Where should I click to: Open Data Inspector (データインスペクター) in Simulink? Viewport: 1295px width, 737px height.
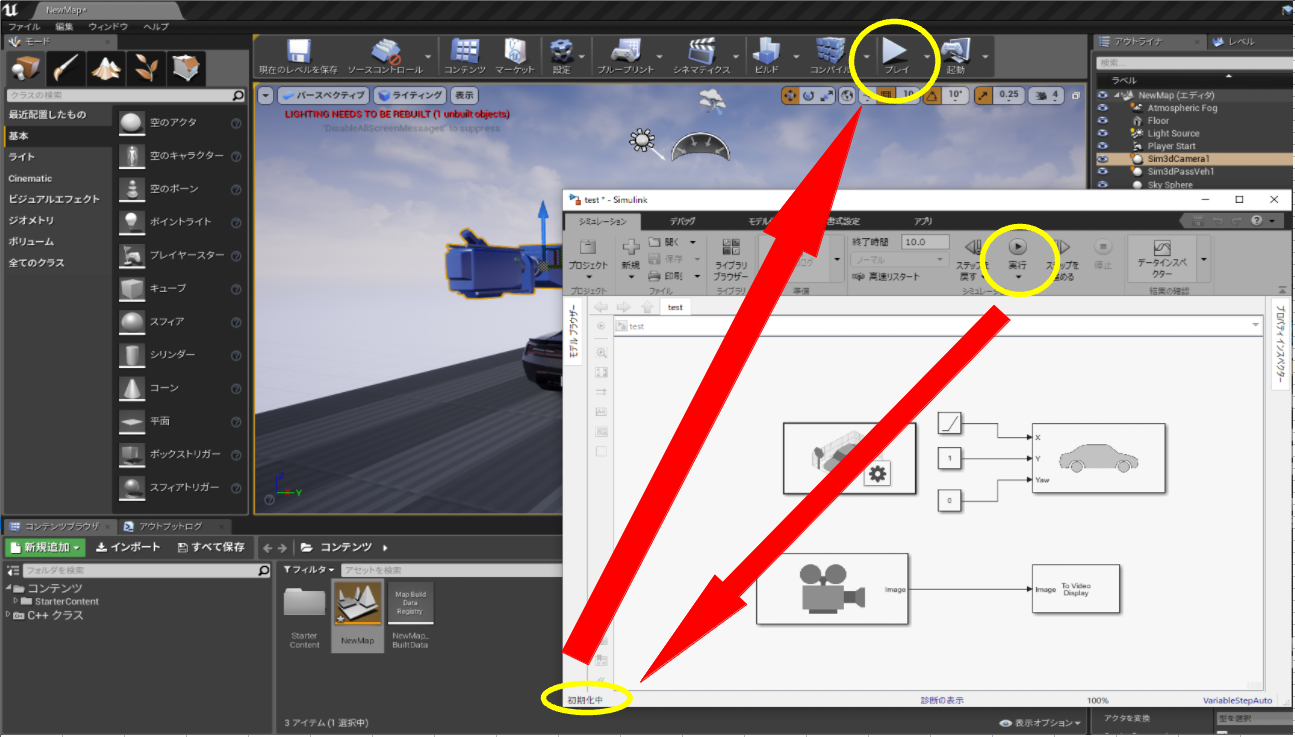point(1161,259)
